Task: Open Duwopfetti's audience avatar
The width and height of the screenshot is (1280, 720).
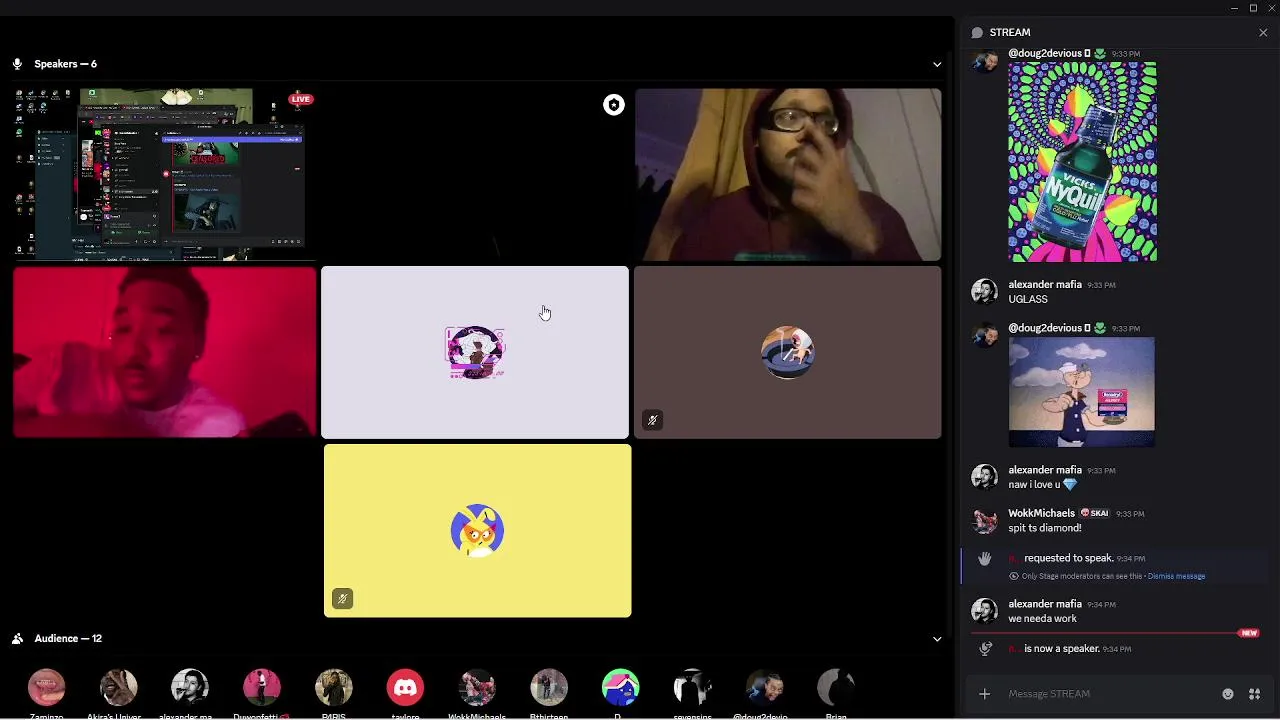Action: (262, 688)
